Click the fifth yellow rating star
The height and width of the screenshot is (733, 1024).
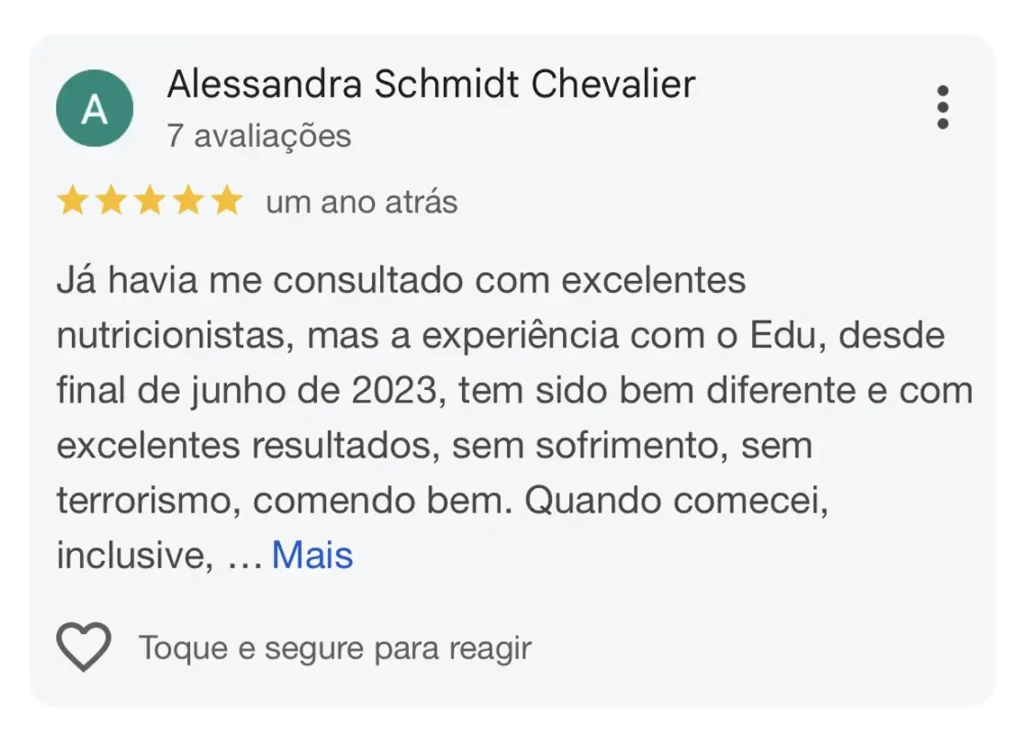pos(227,200)
